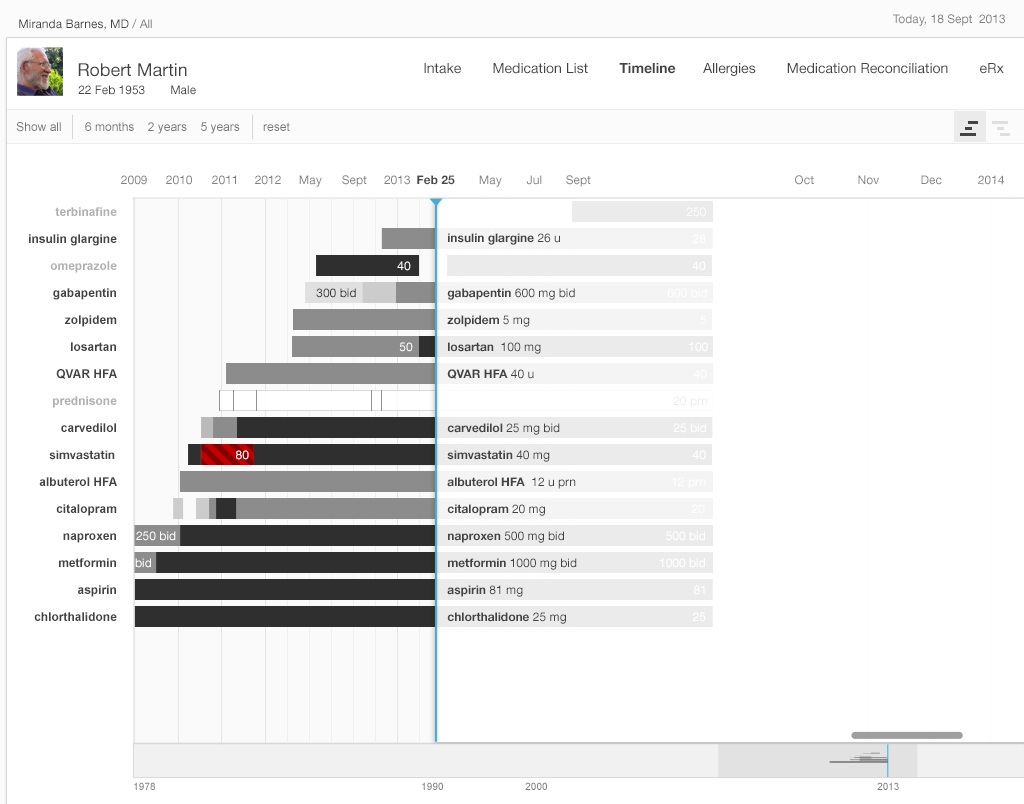The width and height of the screenshot is (1024, 804).
Task: Go to the Medication List tab
Action: click(540, 68)
